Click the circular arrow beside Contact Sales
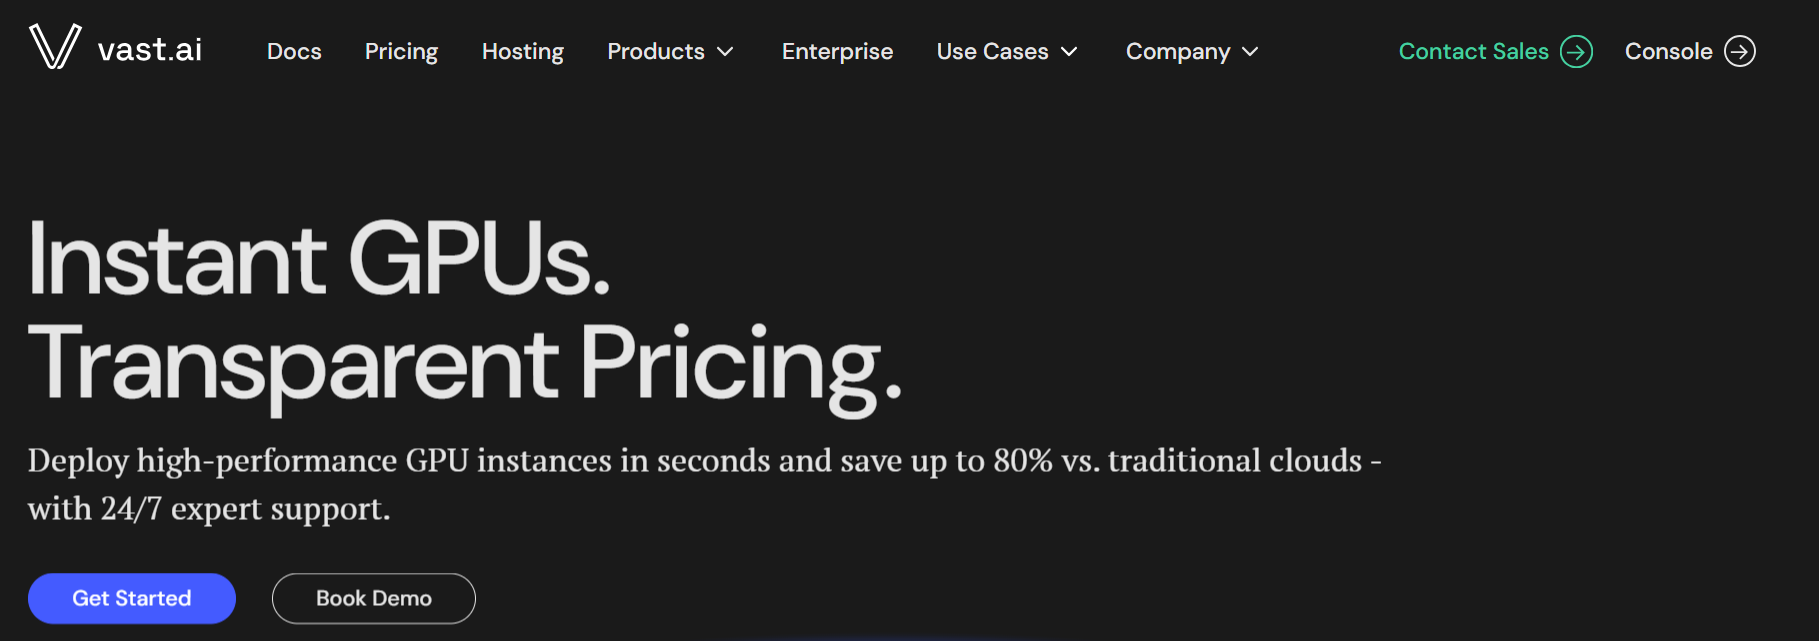1819x641 pixels. tap(1578, 51)
